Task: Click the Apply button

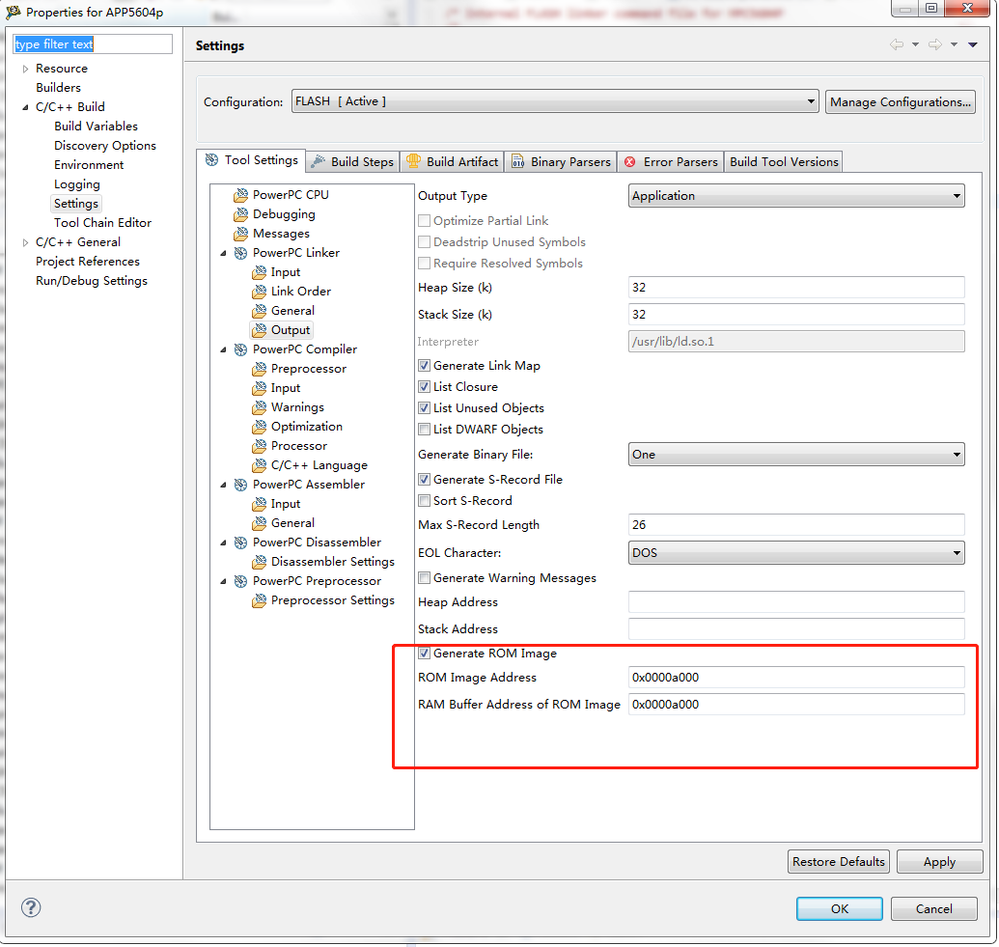Action: pos(939,862)
